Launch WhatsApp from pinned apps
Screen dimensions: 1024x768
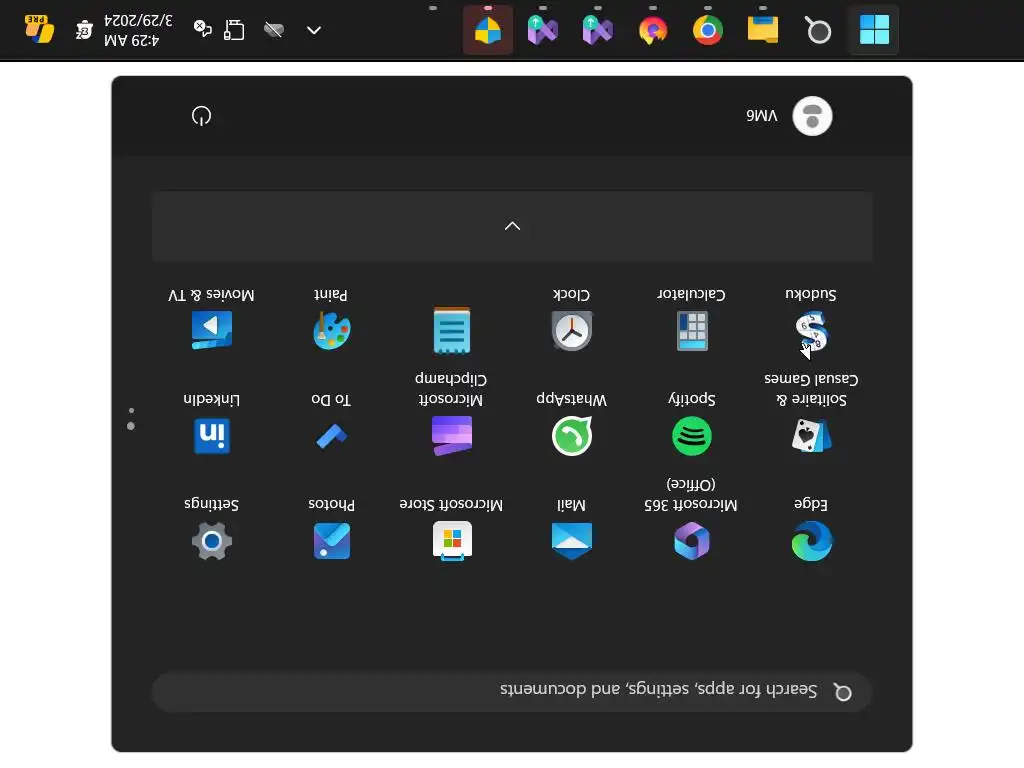tap(571, 436)
